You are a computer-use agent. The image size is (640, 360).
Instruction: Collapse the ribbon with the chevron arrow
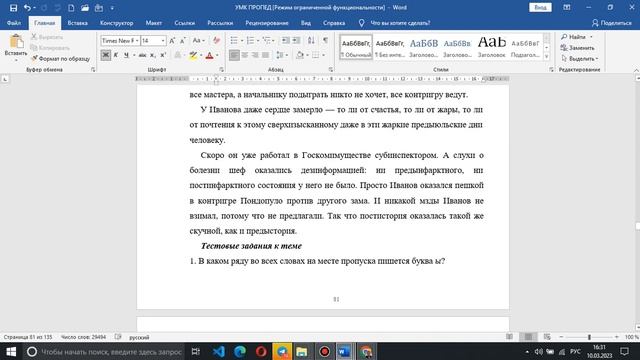[x=636, y=70]
